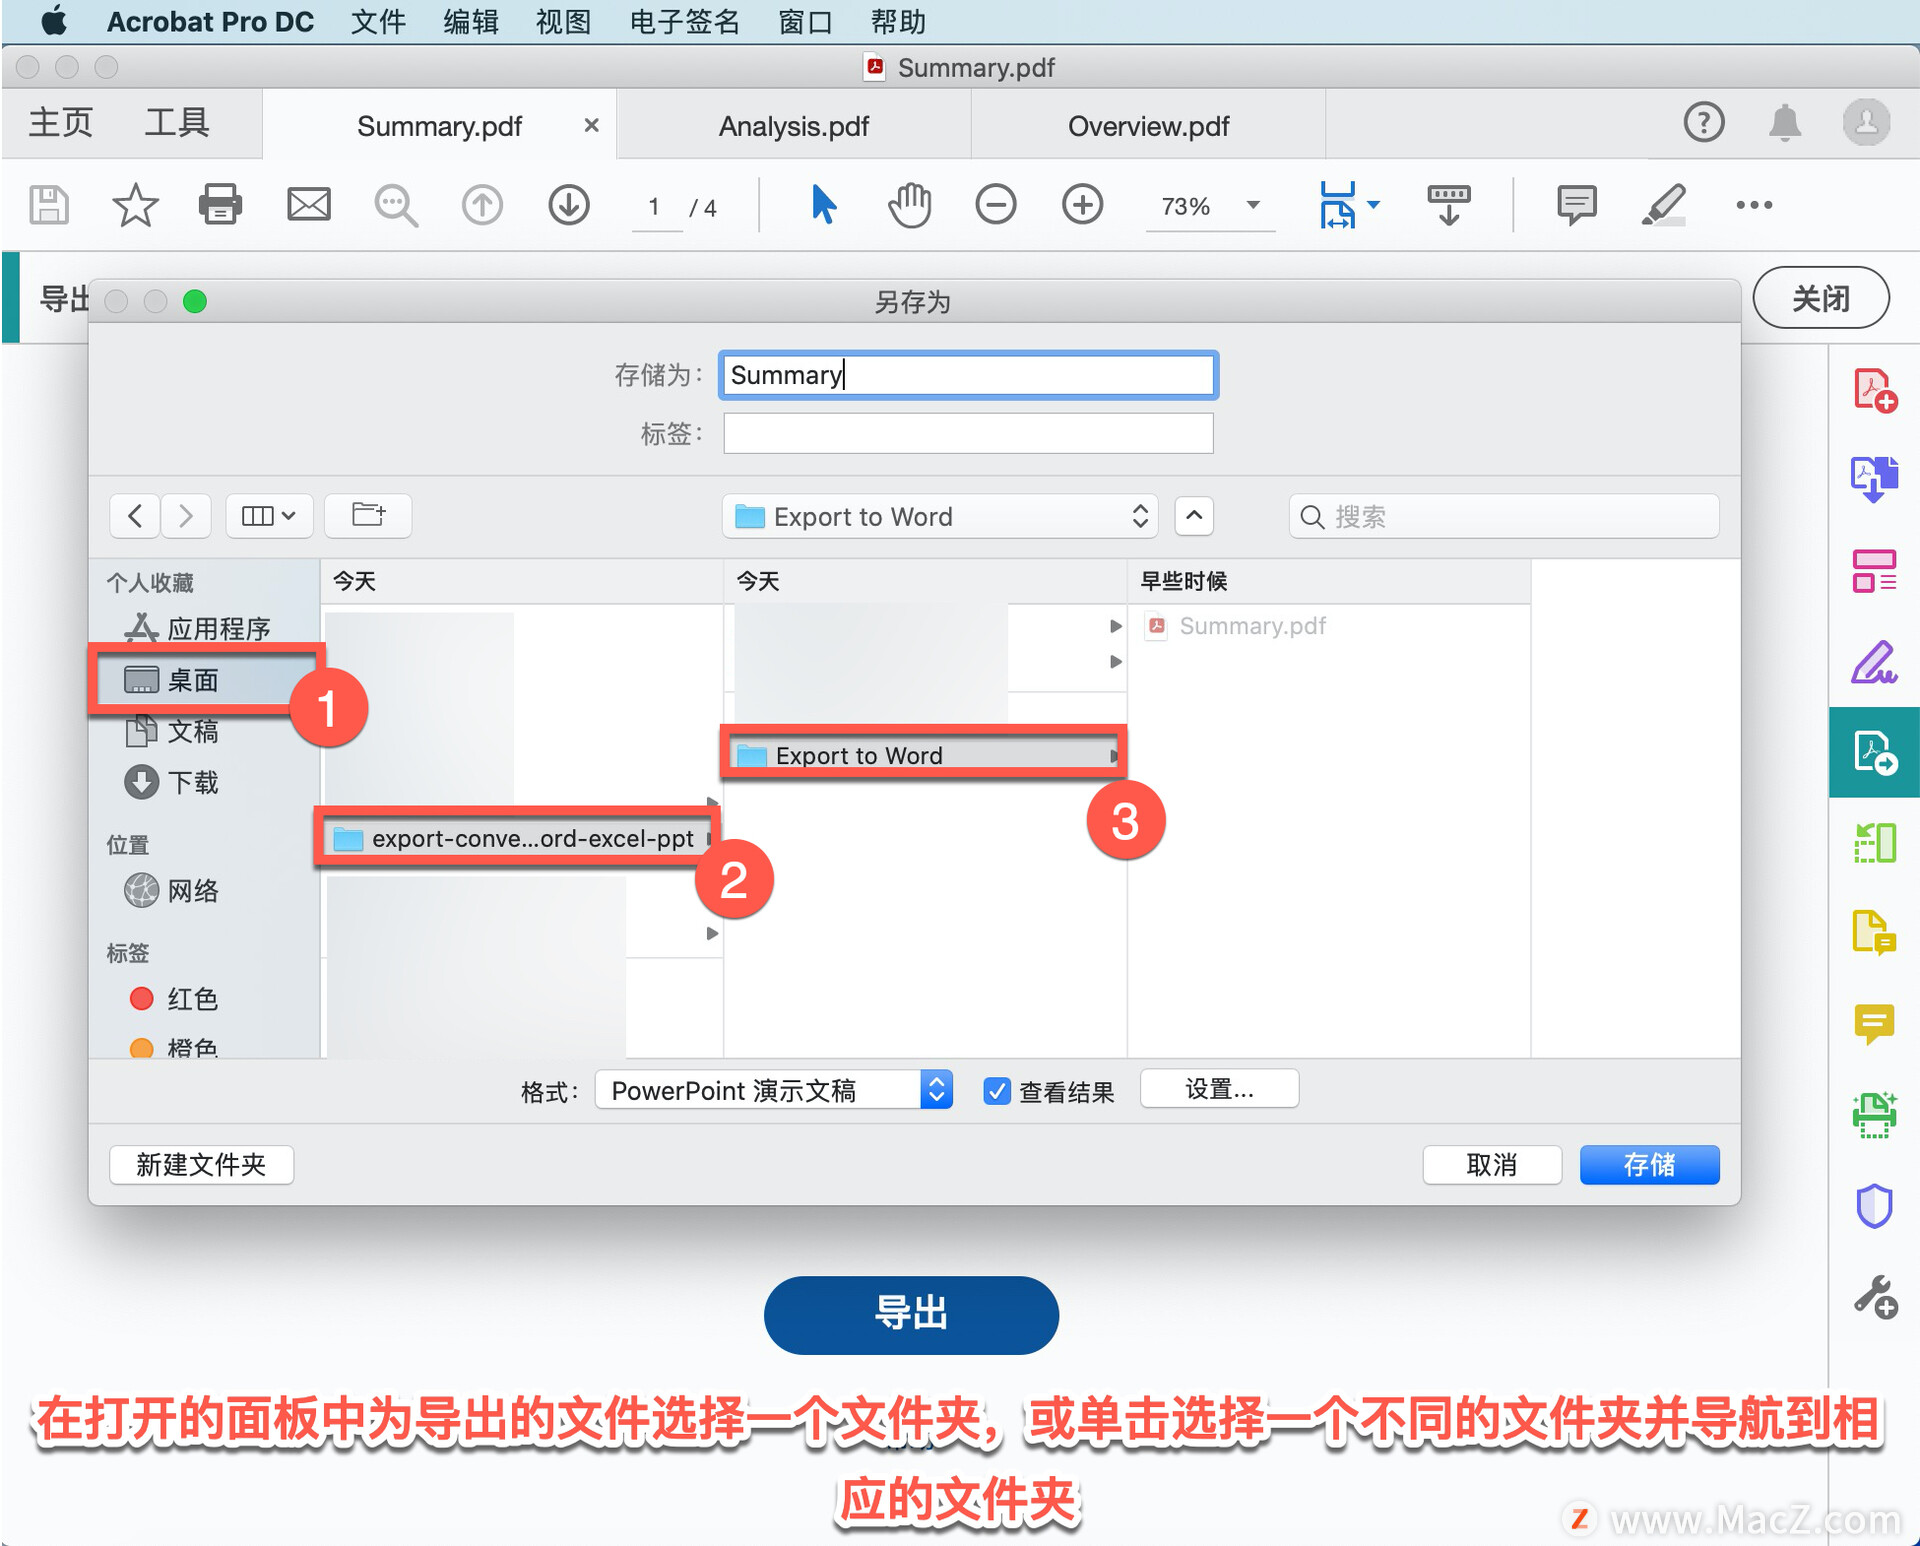Click the 存储为 filename field

(968, 375)
